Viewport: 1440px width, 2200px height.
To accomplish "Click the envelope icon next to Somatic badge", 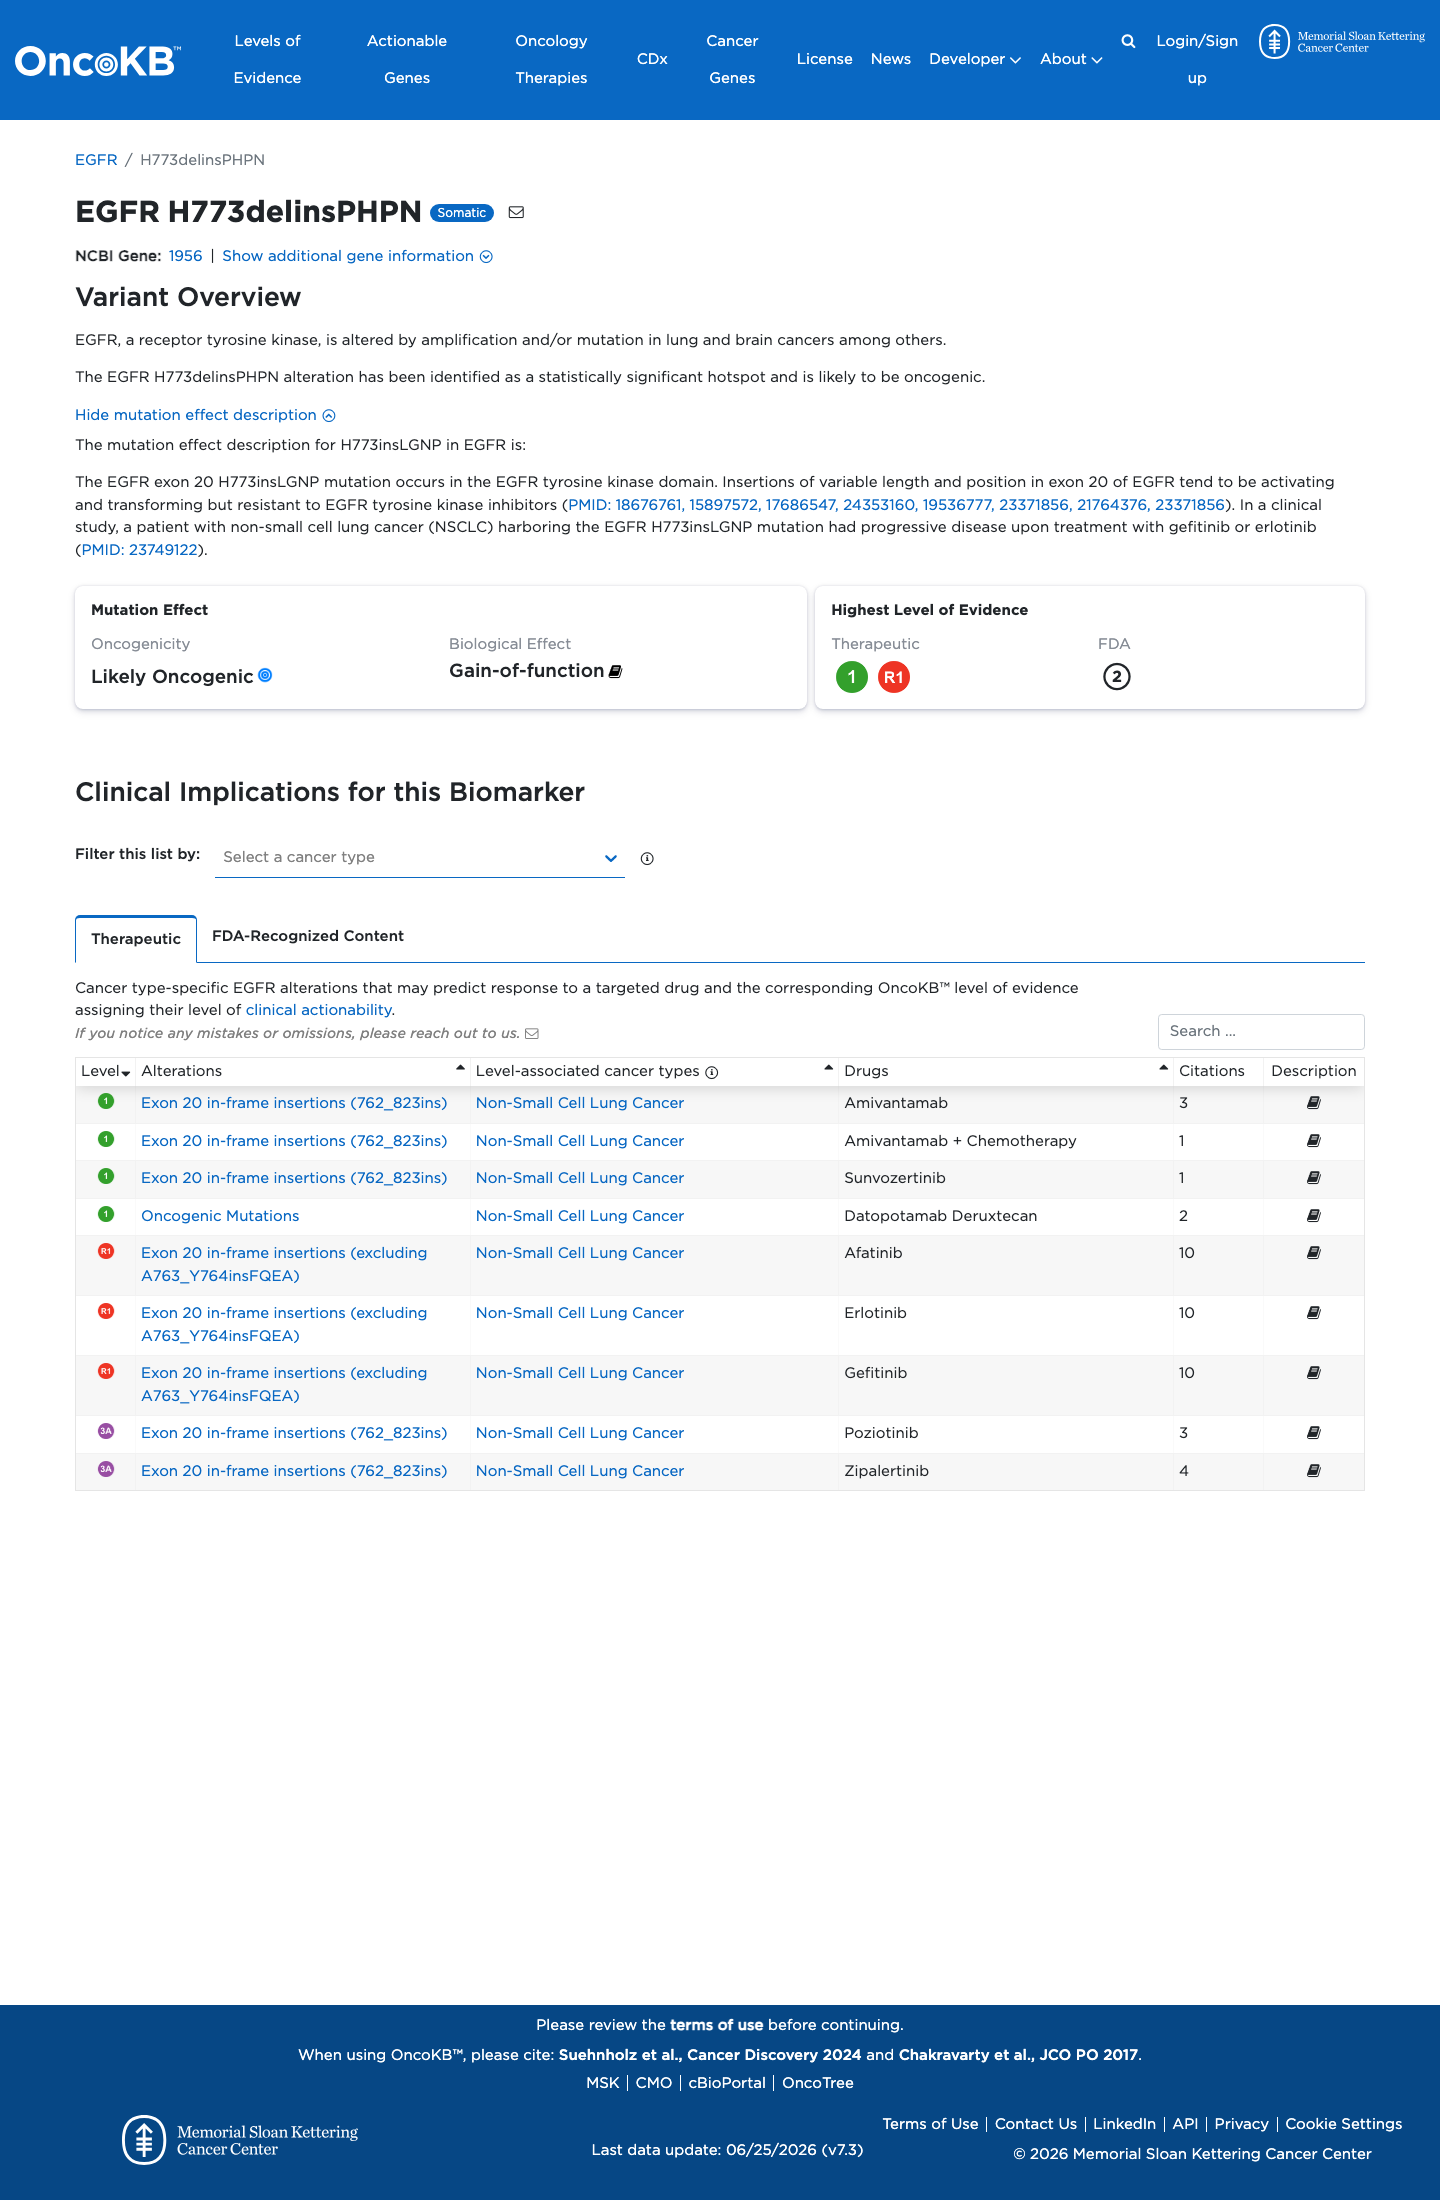I will tap(516, 212).
